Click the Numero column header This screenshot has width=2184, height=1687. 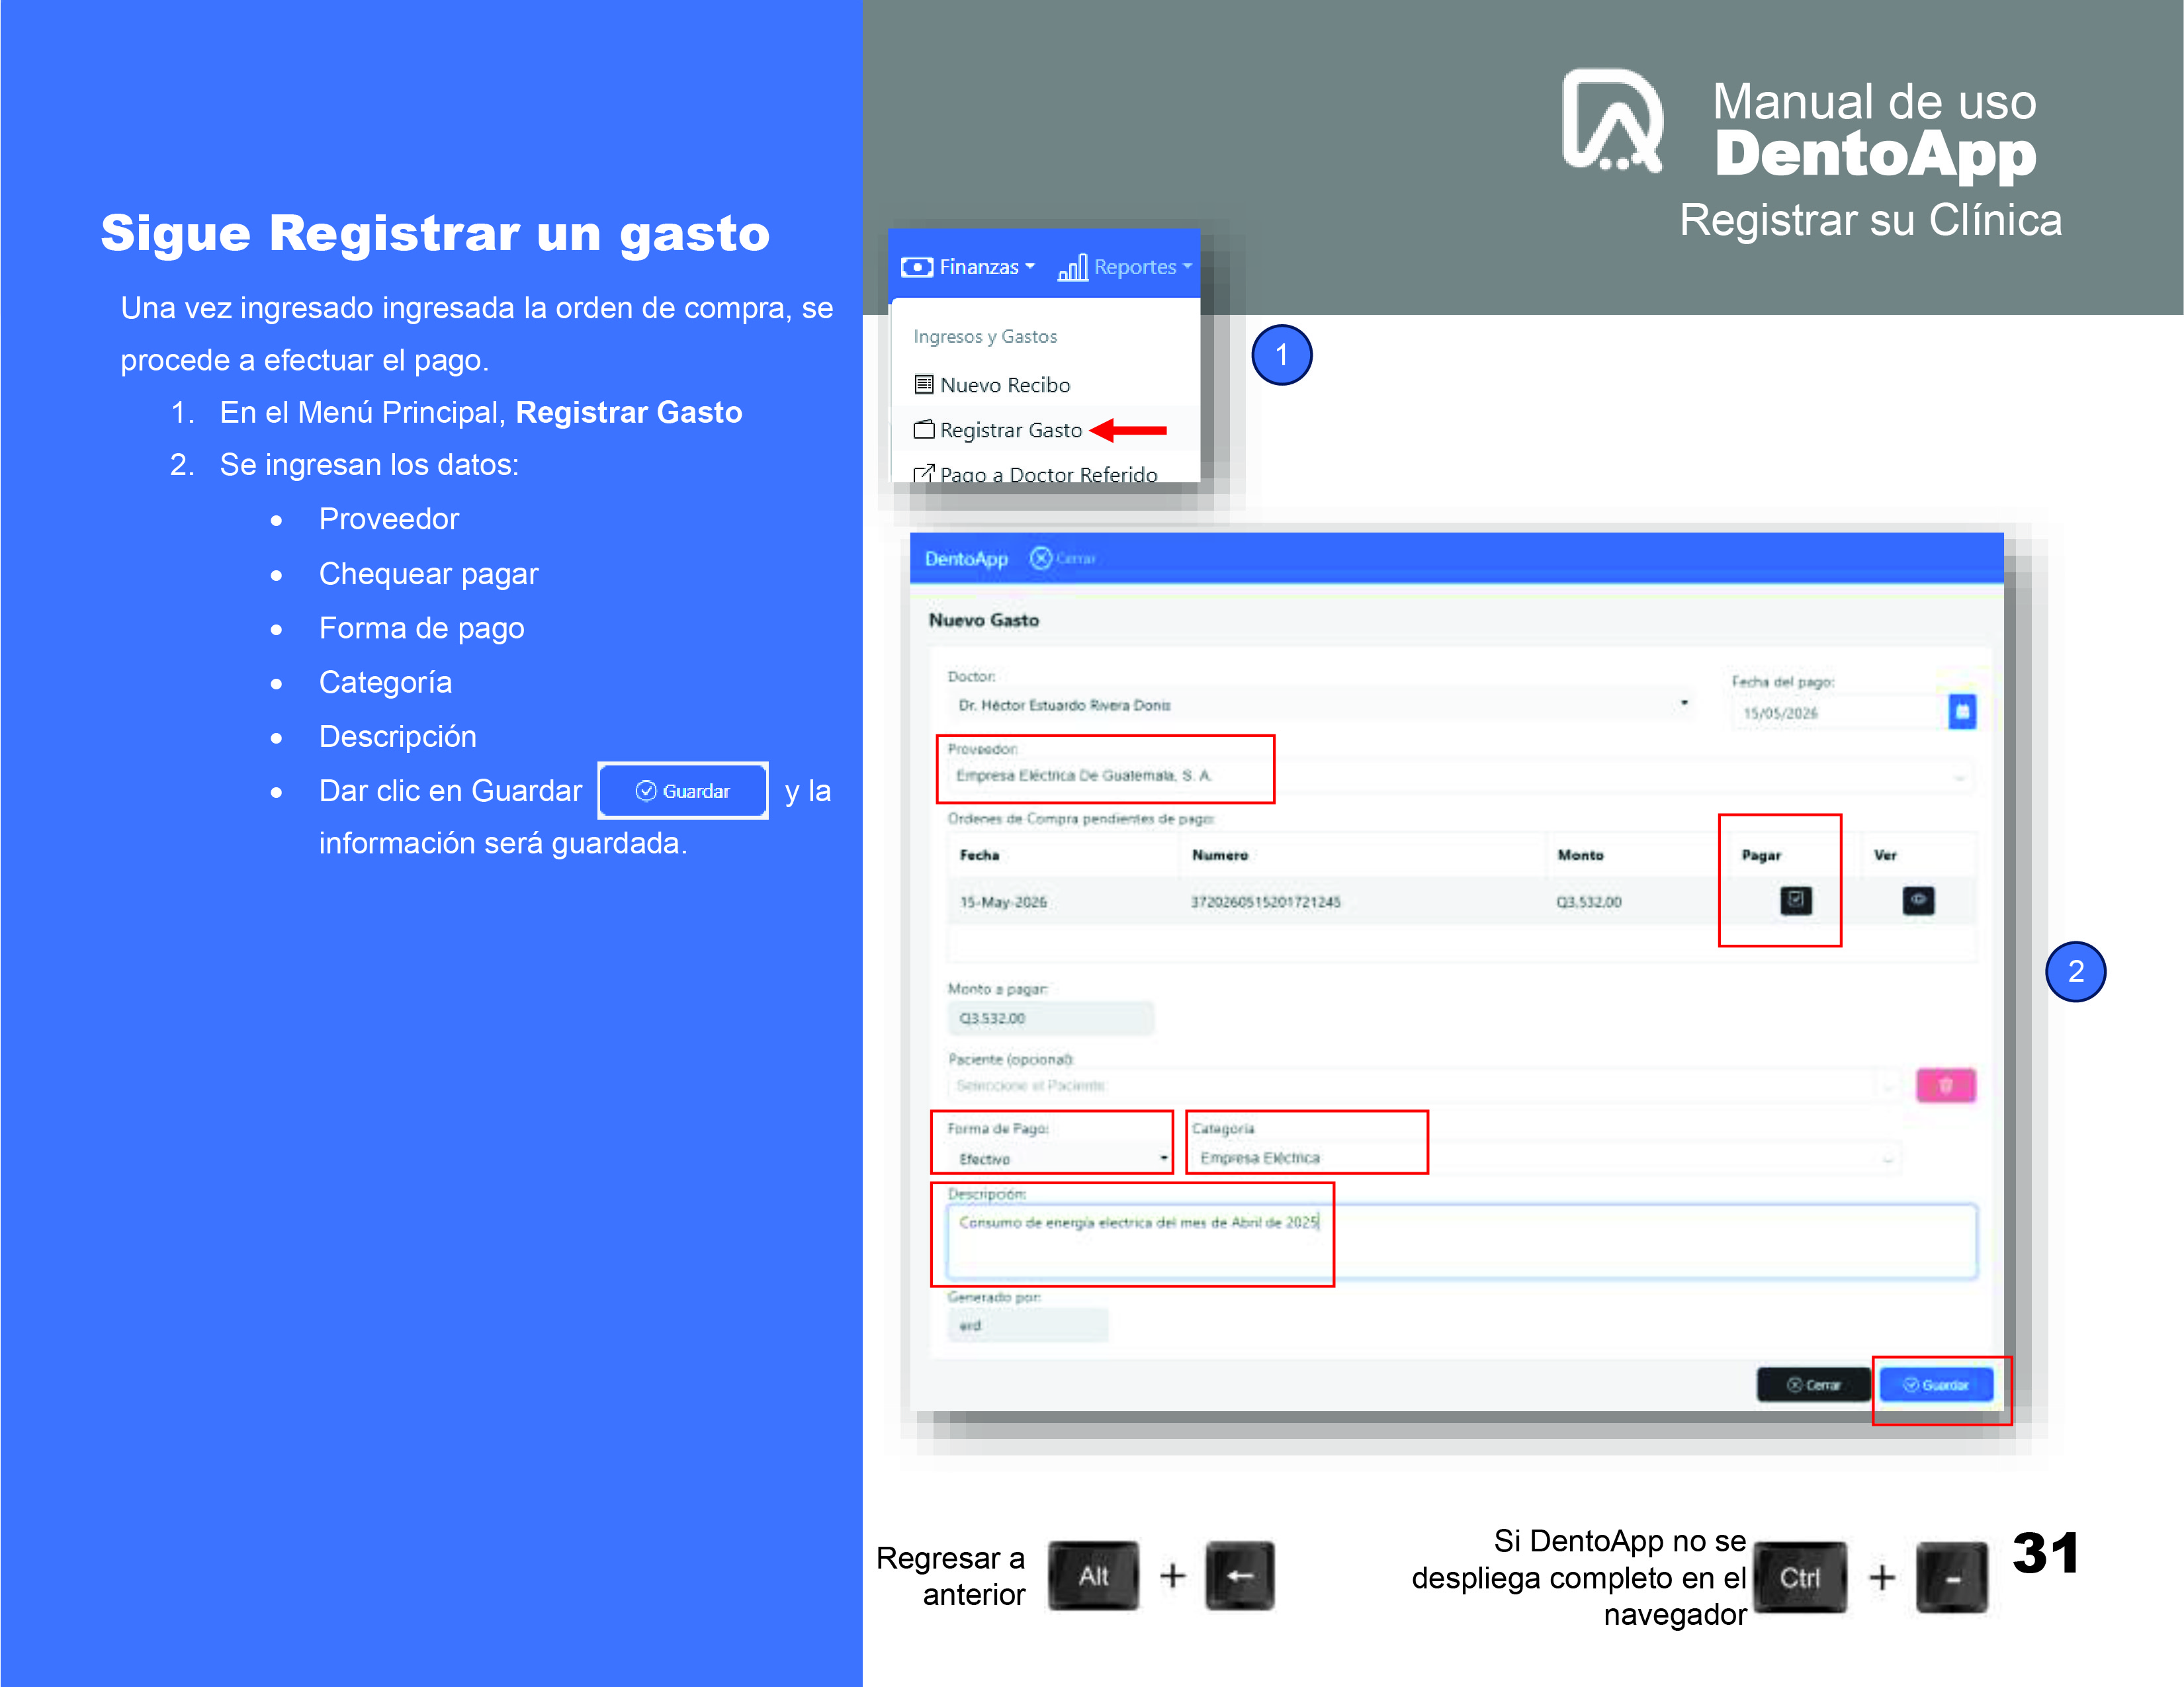(x=1220, y=855)
